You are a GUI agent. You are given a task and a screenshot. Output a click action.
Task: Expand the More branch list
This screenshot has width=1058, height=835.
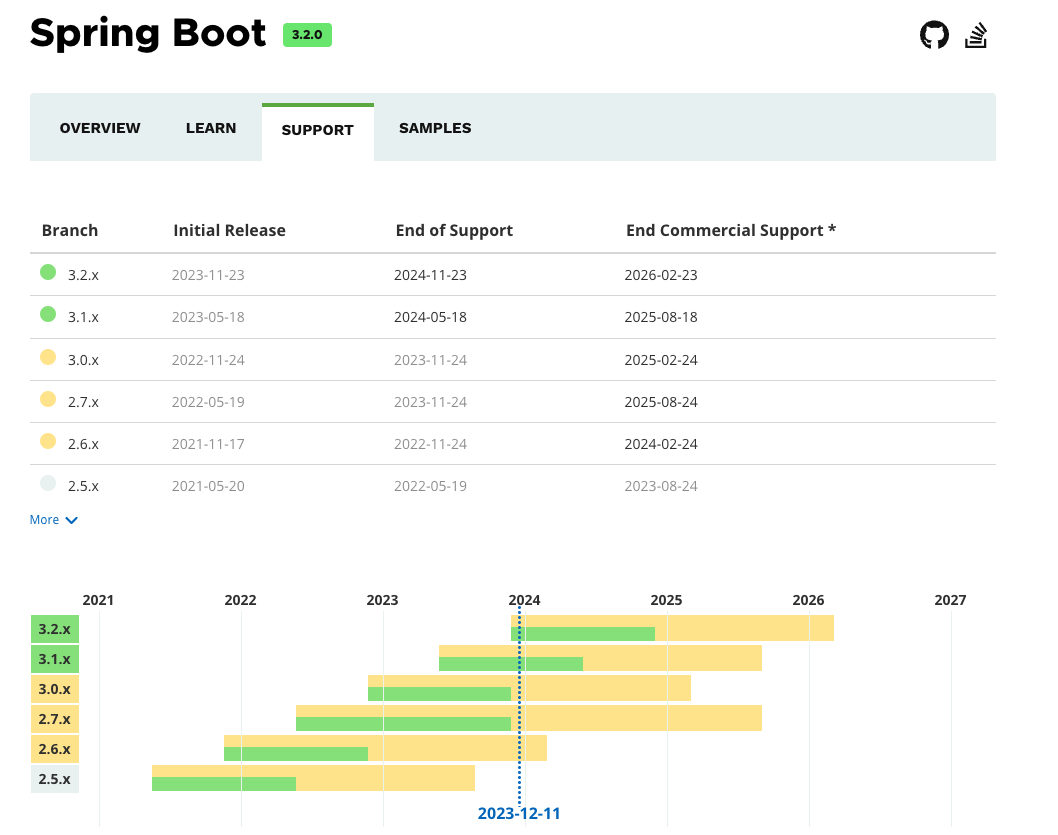pos(44,519)
